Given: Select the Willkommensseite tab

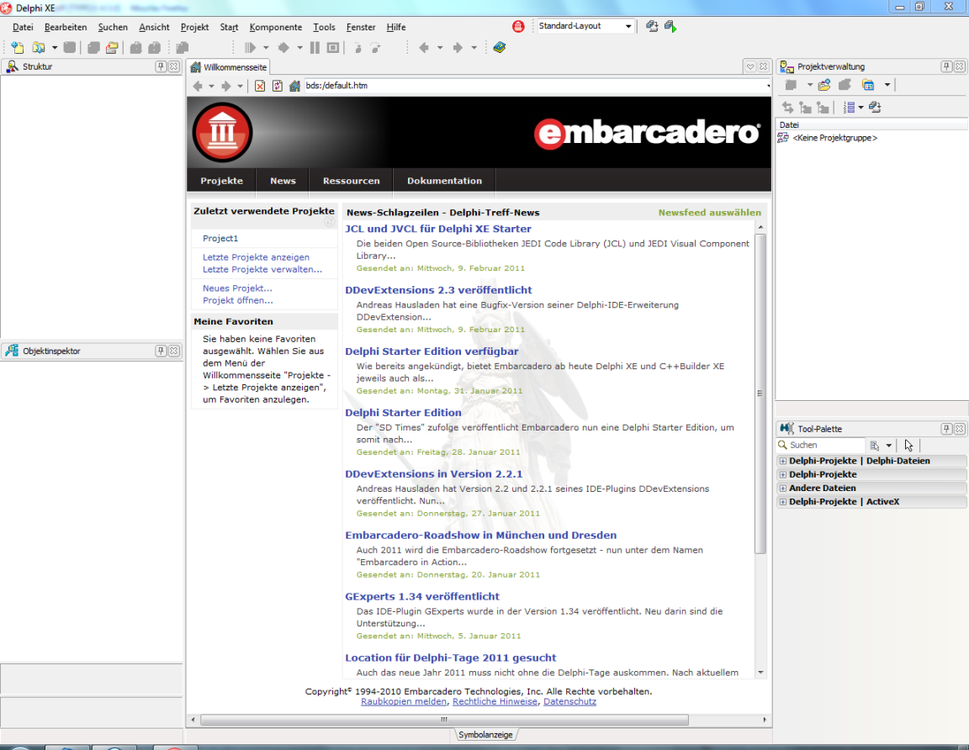Looking at the screenshot, I should tap(229, 67).
